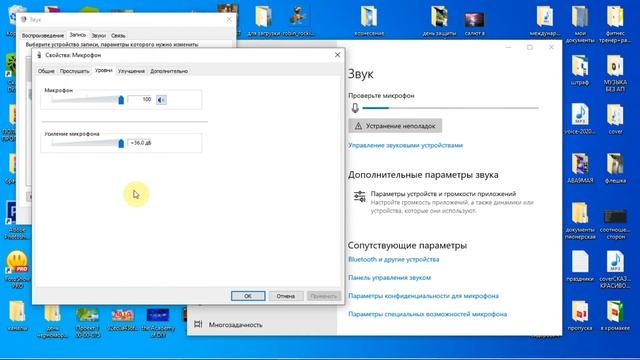Select the cover desktop folder

615,118
